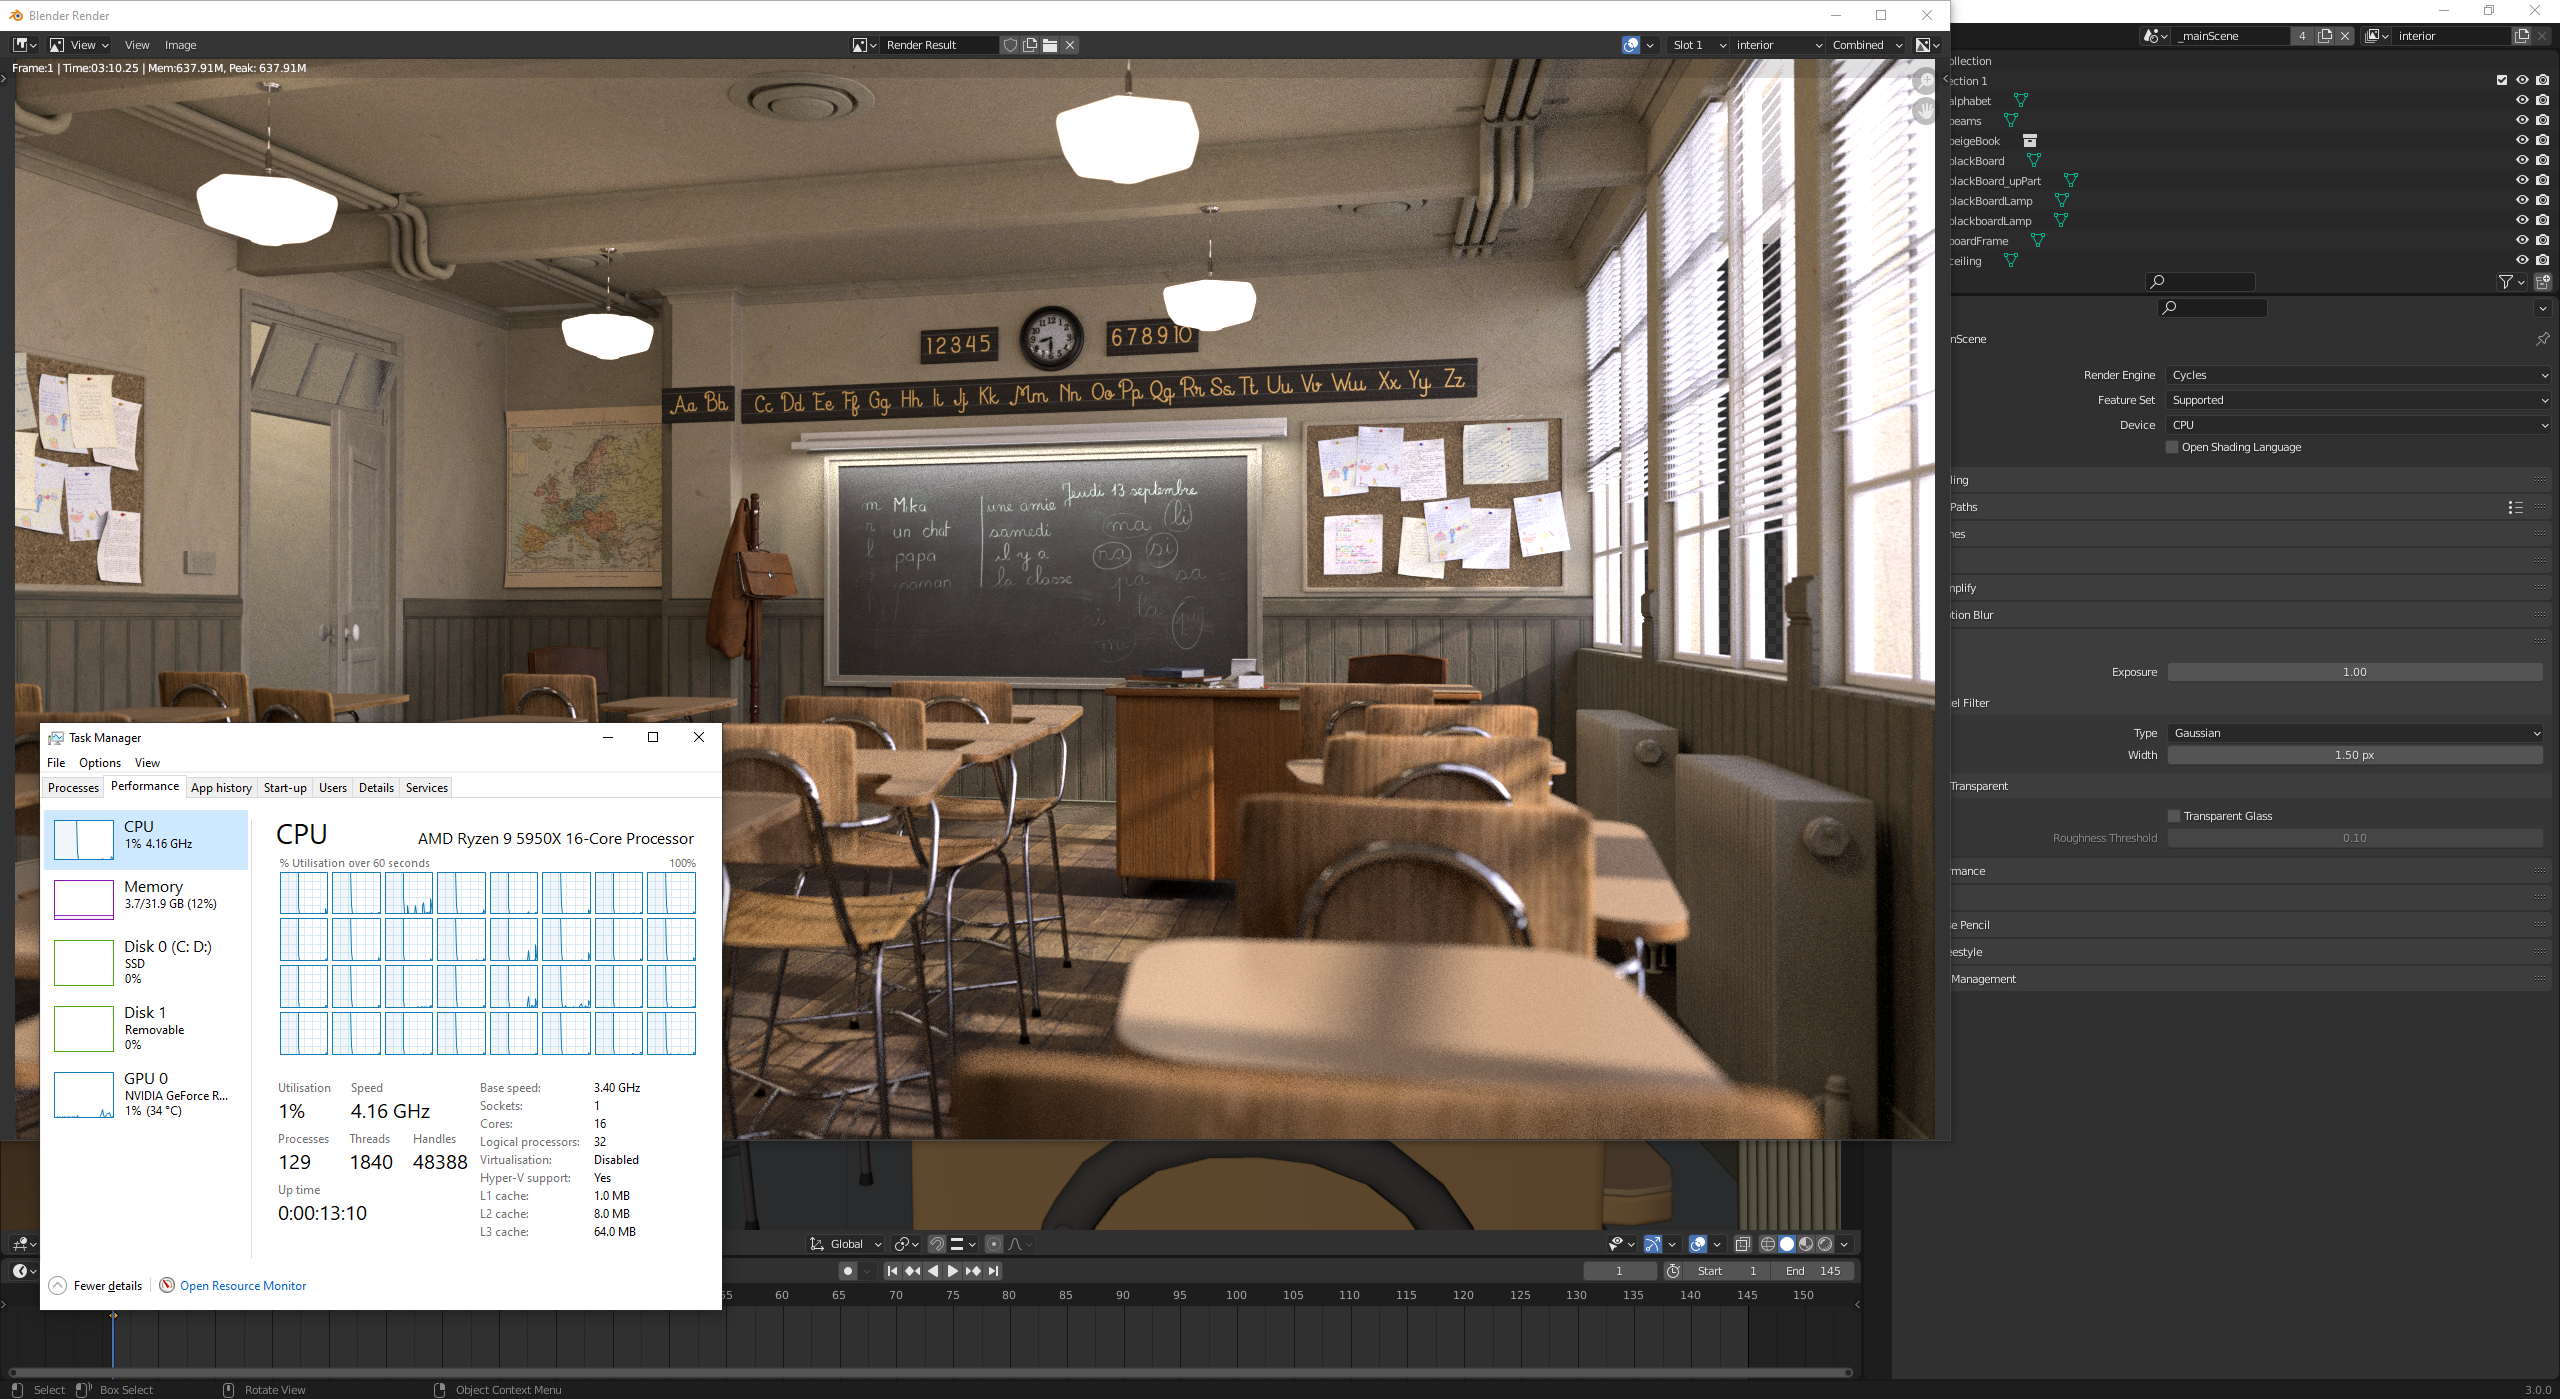The height and width of the screenshot is (1399, 2560).
Task: Click the snapping magnet icon
Action: 937,1244
